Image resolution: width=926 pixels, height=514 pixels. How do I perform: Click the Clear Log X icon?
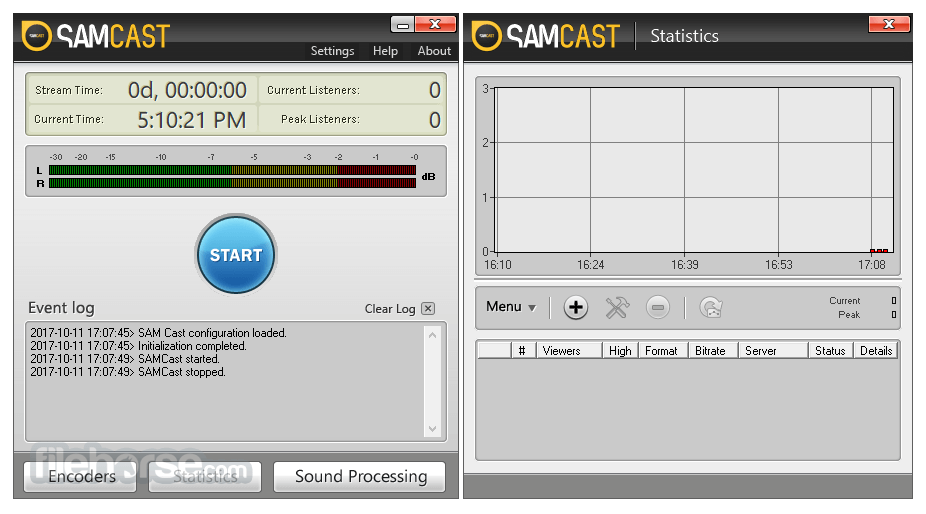point(428,308)
